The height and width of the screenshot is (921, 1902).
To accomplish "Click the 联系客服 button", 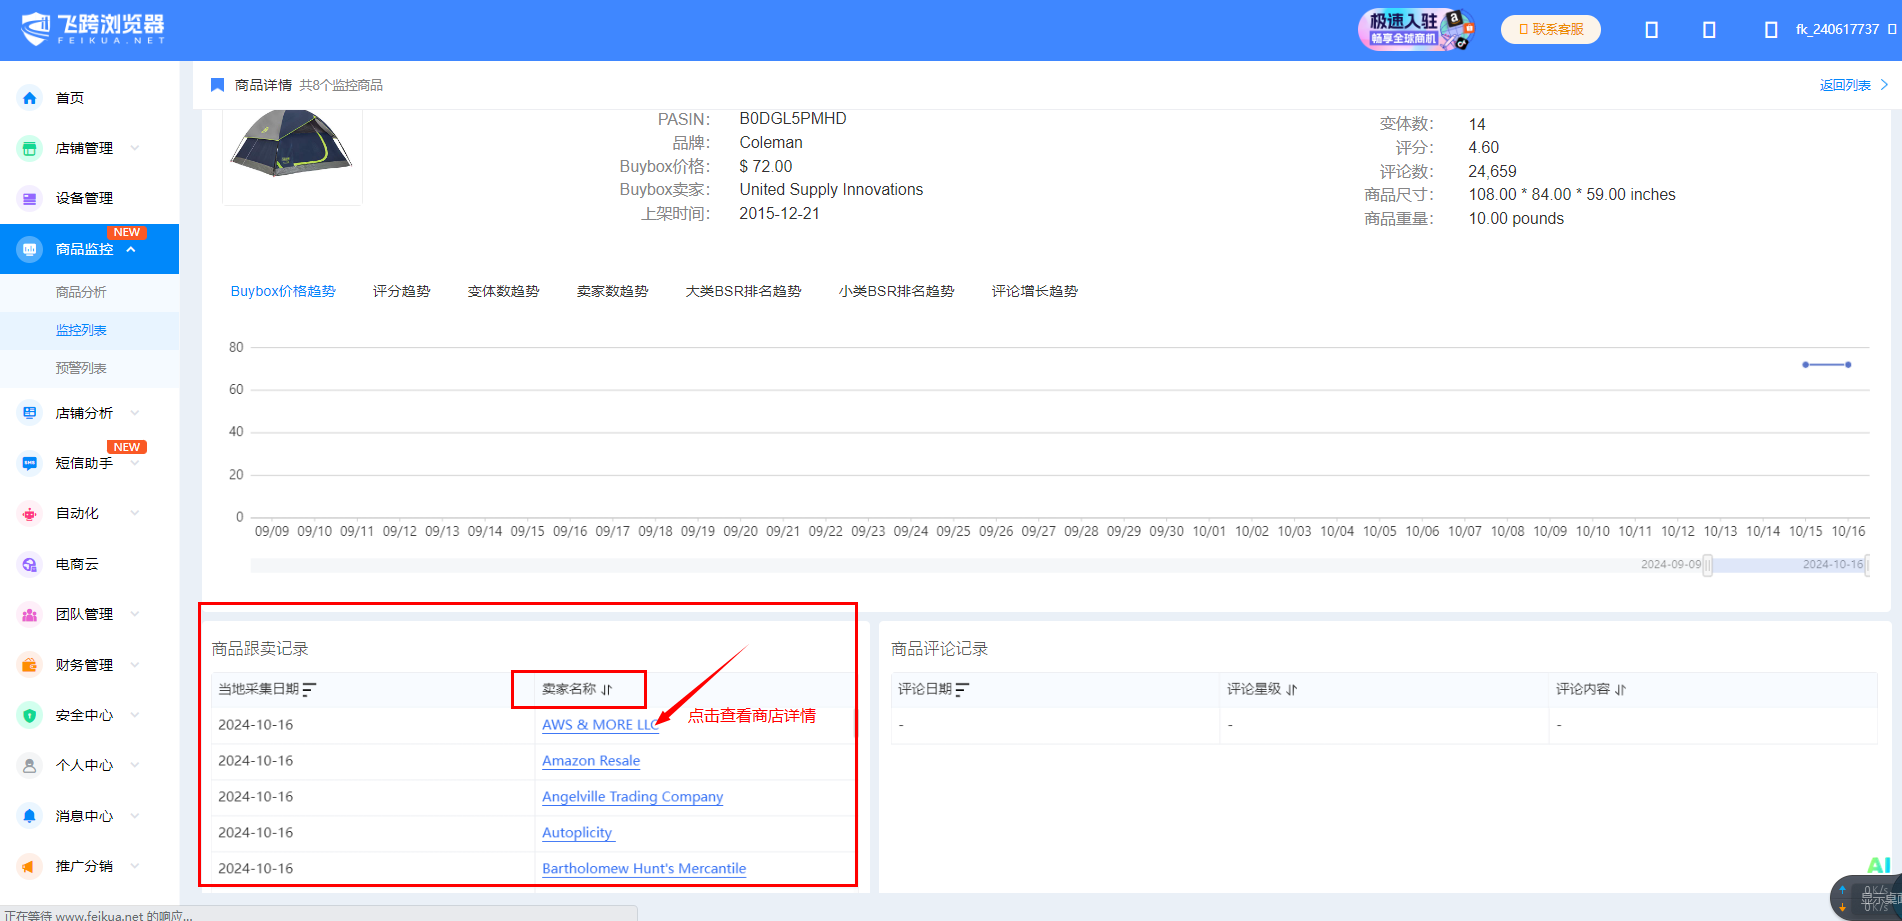I will [1551, 29].
